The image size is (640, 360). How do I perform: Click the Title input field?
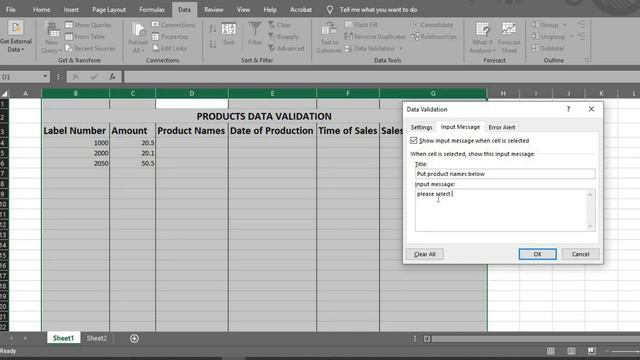pos(505,174)
